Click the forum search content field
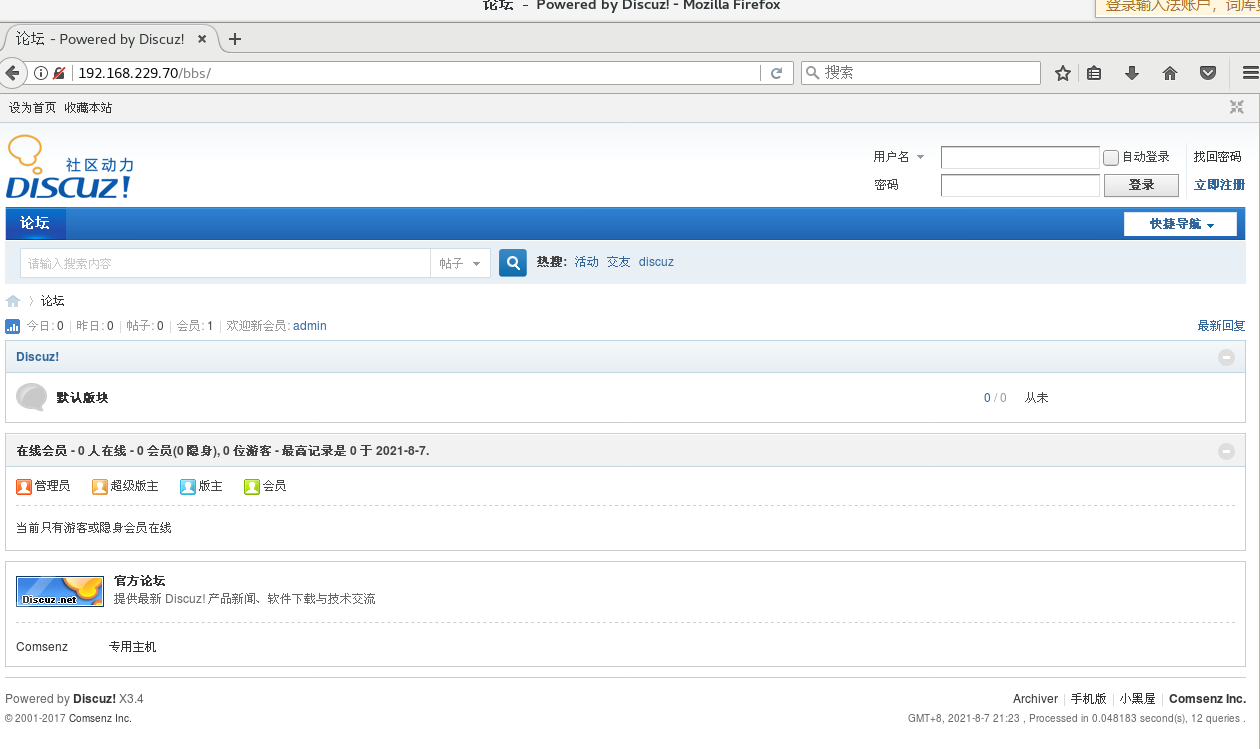The width and height of the screenshot is (1260, 749). (x=225, y=263)
